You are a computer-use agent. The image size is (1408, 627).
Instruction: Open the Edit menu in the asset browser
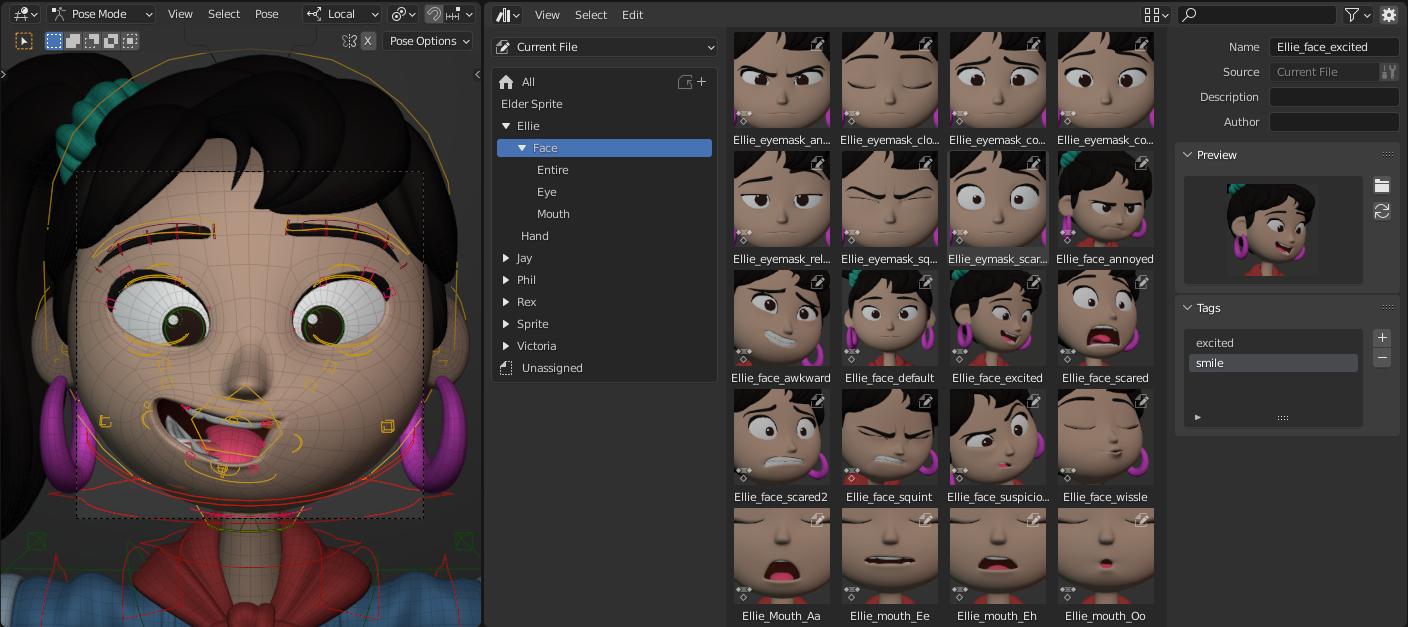pyautogui.click(x=632, y=14)
